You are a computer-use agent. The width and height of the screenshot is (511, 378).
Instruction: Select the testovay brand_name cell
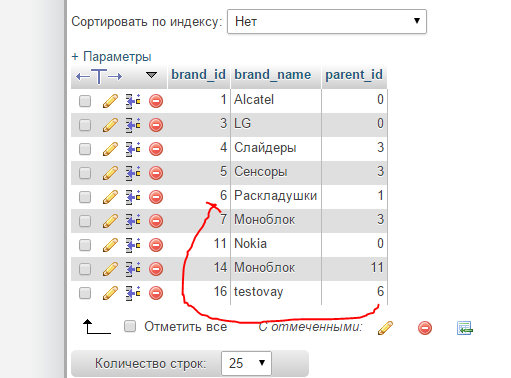coord(276,293)
